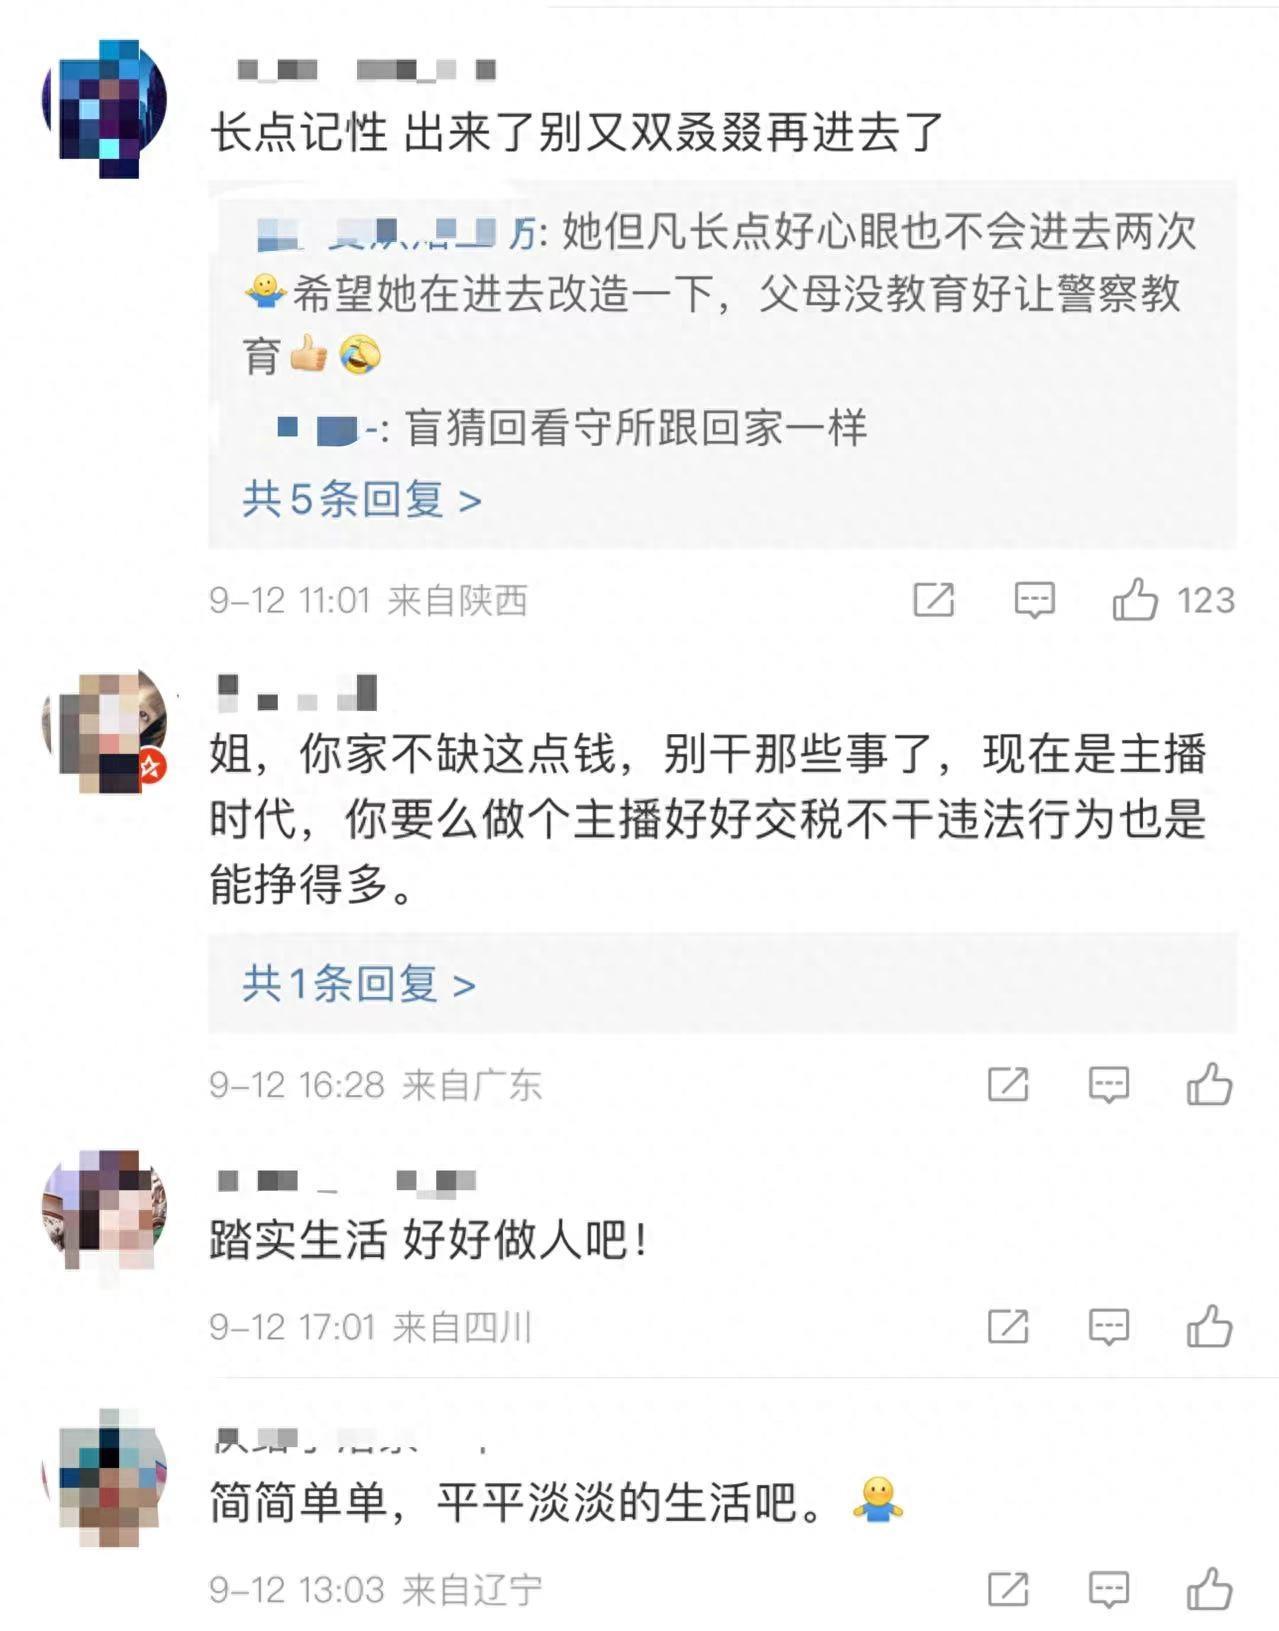This screenshot has height=1631, width=1279.
Task: Like the comment with 123 likes
Action: [1136, 600]
